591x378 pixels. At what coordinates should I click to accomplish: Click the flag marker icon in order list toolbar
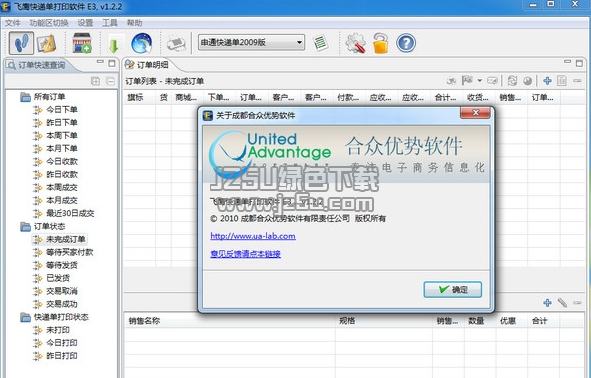point(467,80)
